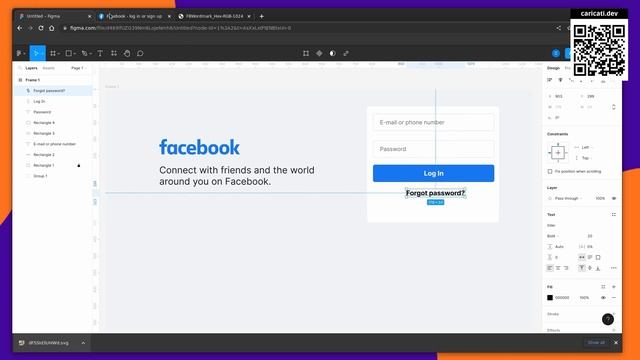Click the facebook logo on canvas
640x360 pixels.
[199, 147]
